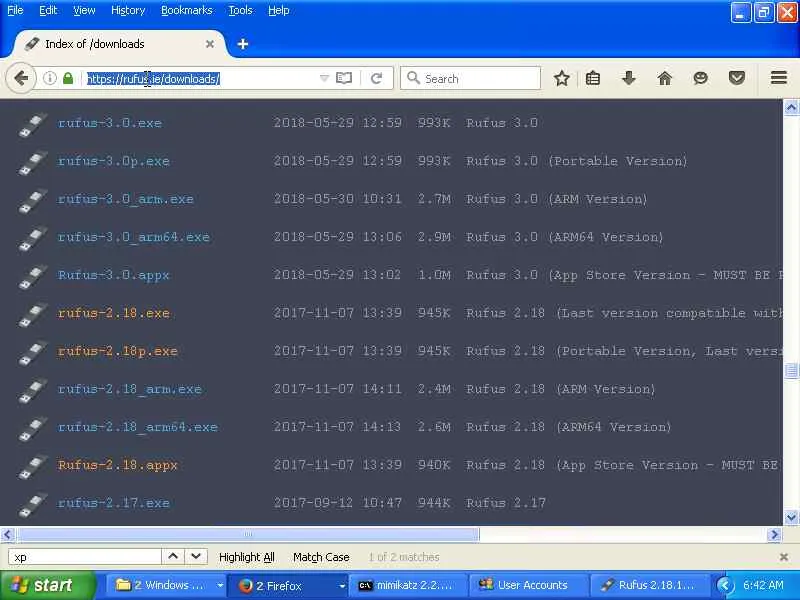Open the File menu

[15, 10]
